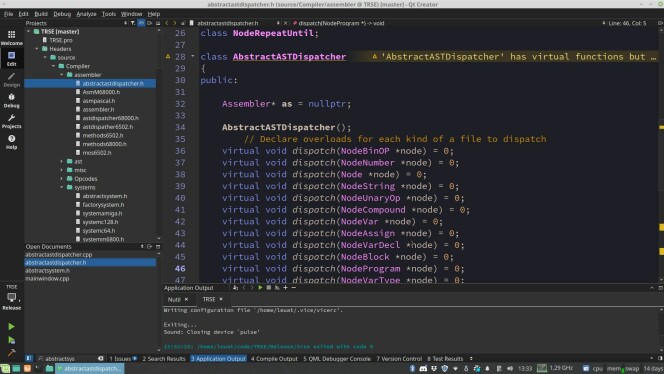Switch to Edit mode in sidebar
This screenshot has width=664, height=374.
[x=11, y=58]
